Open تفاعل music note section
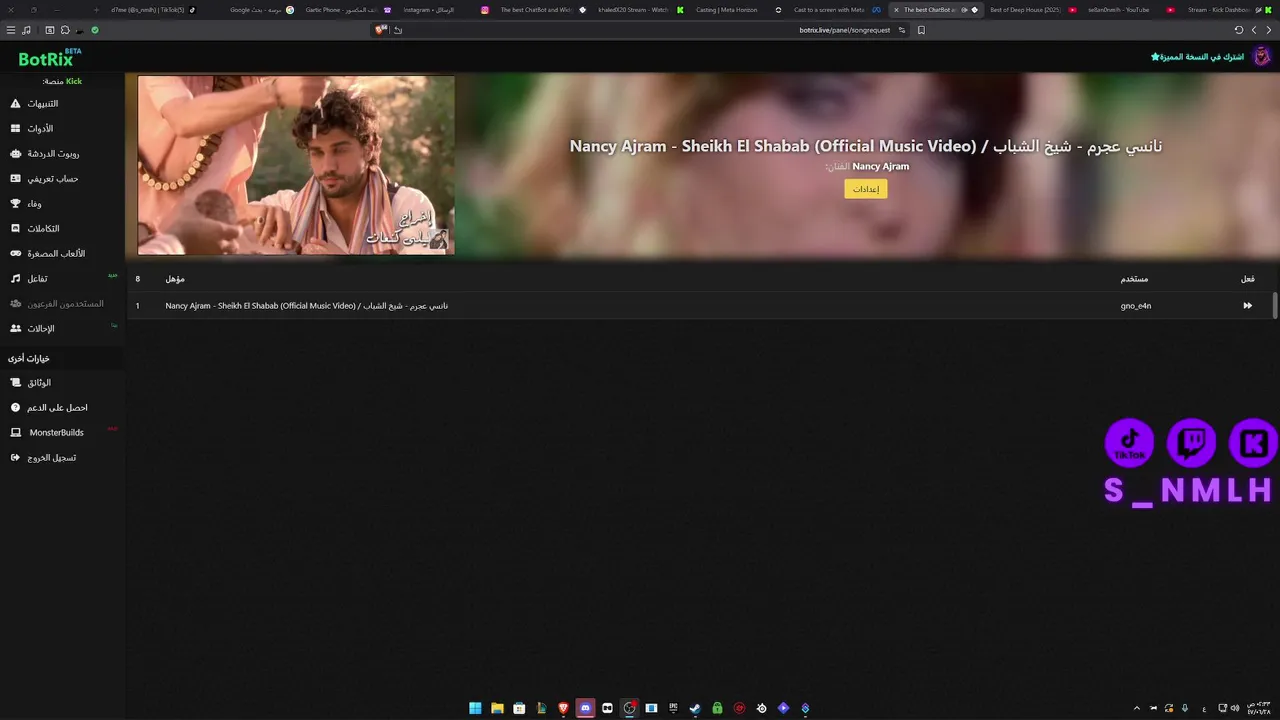1280x720 pixels. click(29, 279)
